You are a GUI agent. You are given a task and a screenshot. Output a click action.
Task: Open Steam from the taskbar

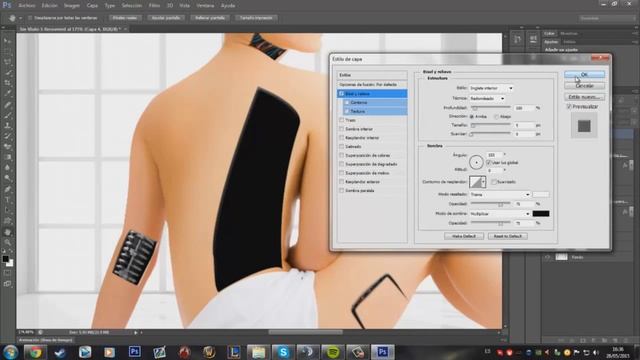[x=60, y=352]
